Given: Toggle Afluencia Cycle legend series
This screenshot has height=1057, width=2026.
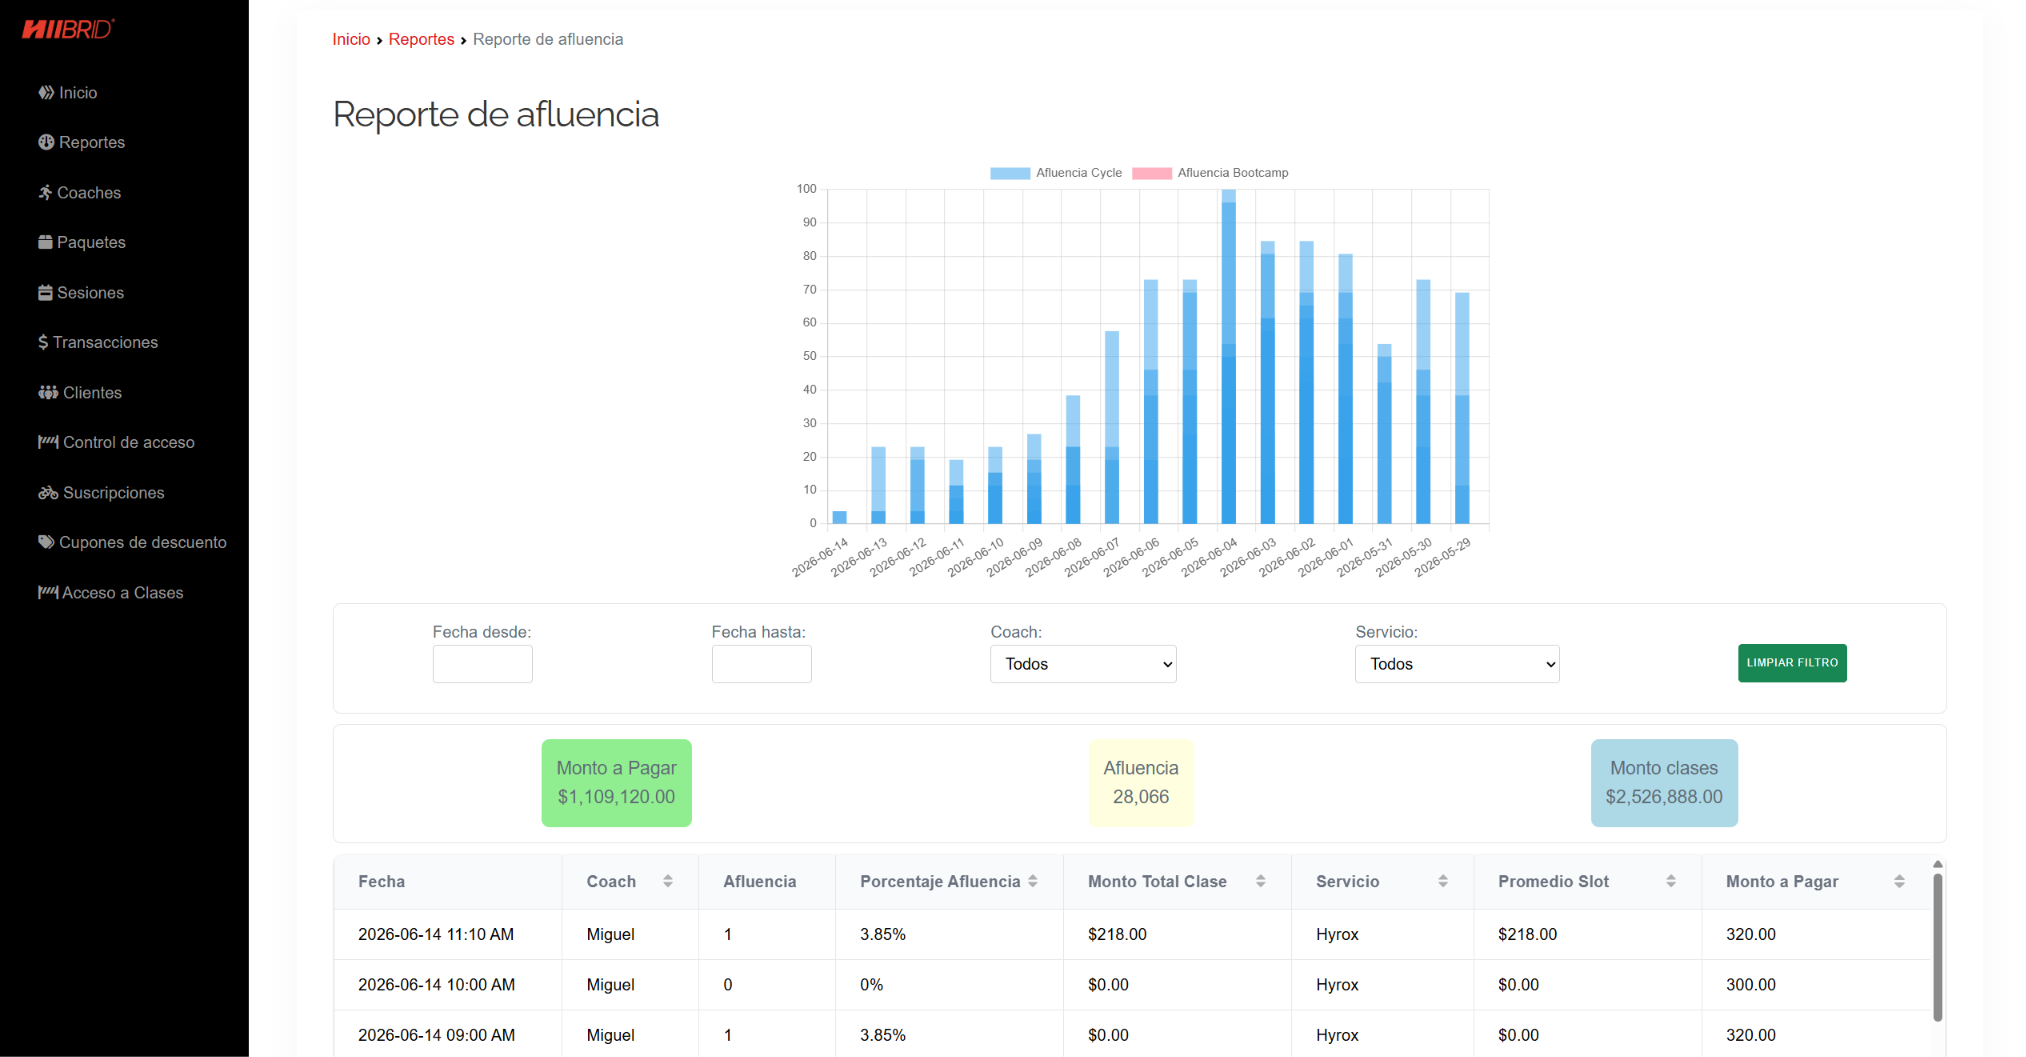Looking at the screenshot, I should [x=1056, y=173].
